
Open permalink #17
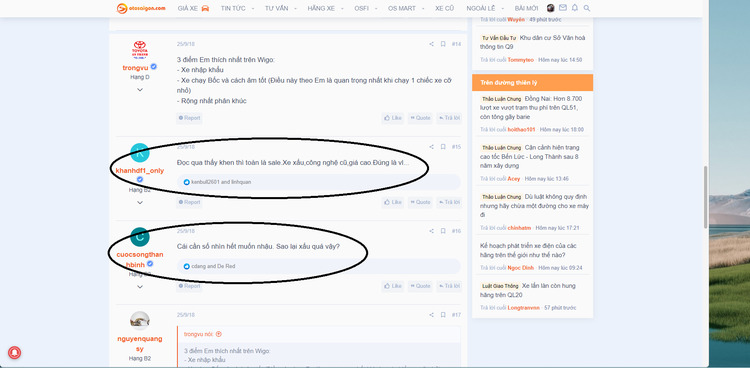pyautogui.click(x=456, y=315)
